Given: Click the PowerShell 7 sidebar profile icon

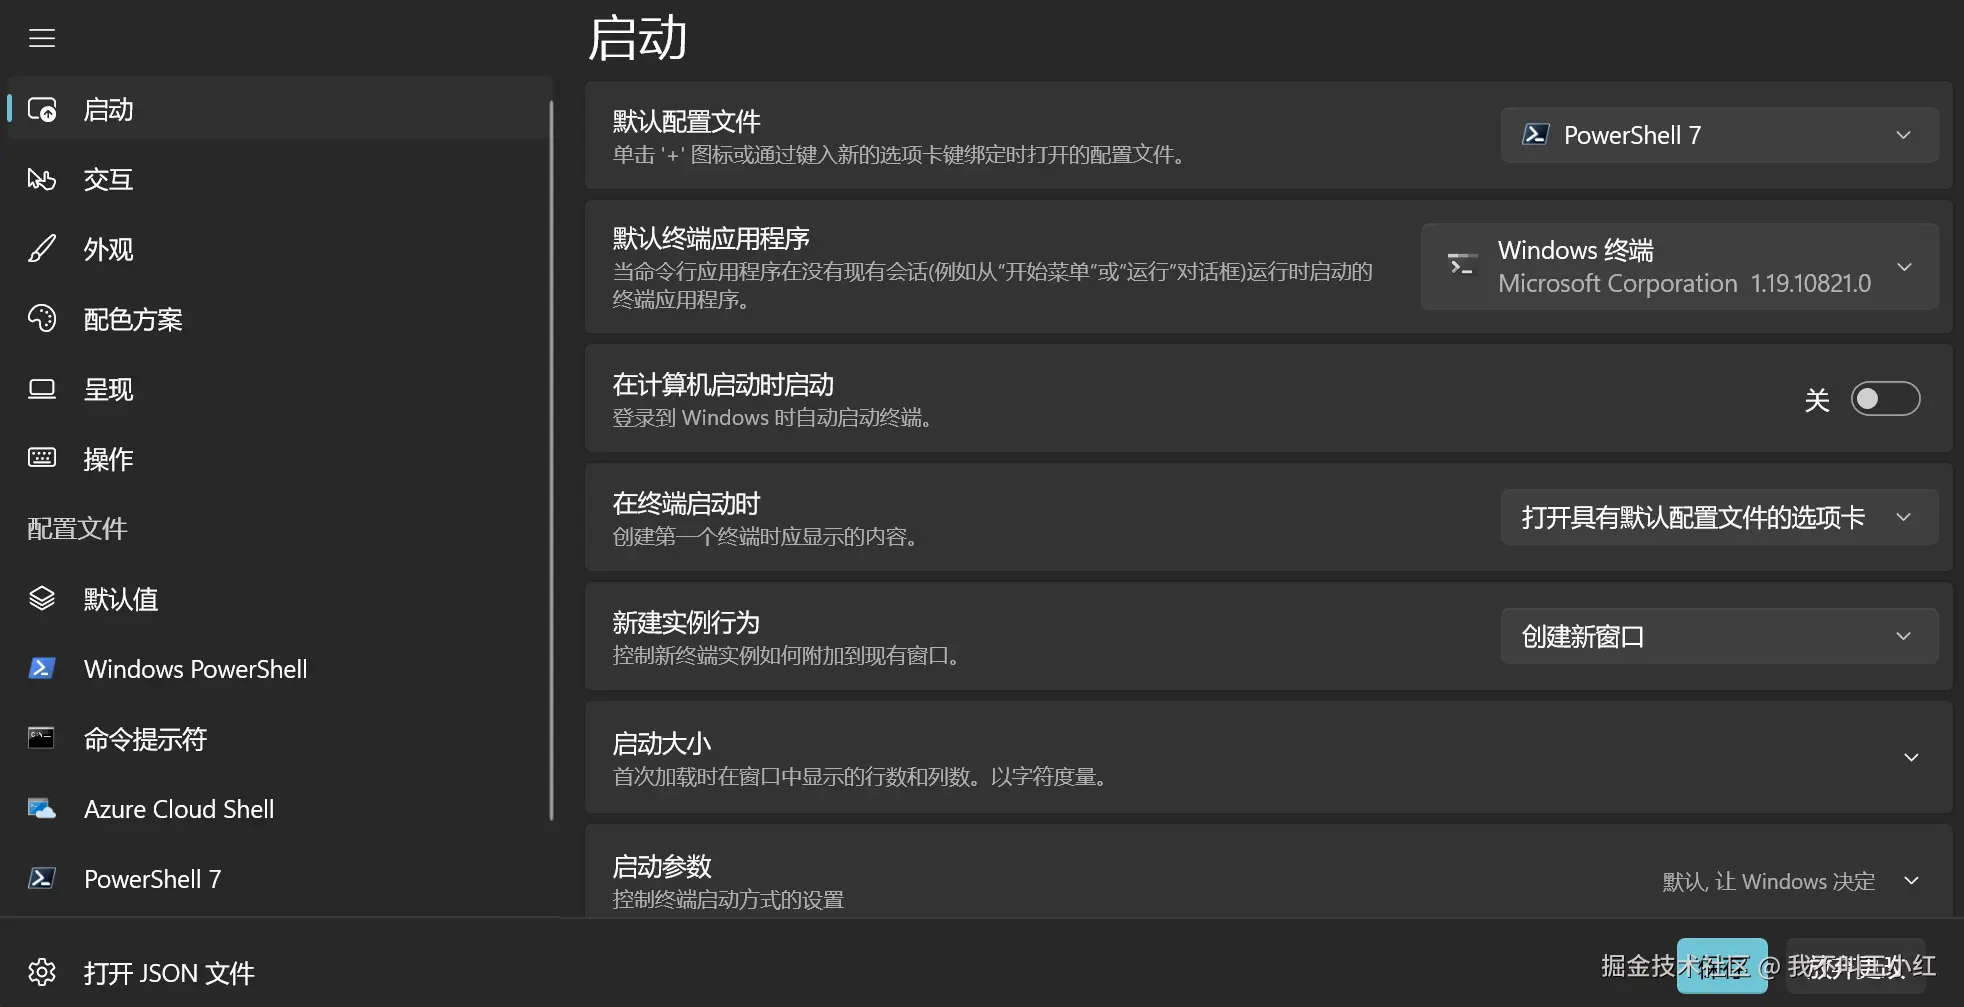Looking at the screenshot, I should [x=42, y=878].
